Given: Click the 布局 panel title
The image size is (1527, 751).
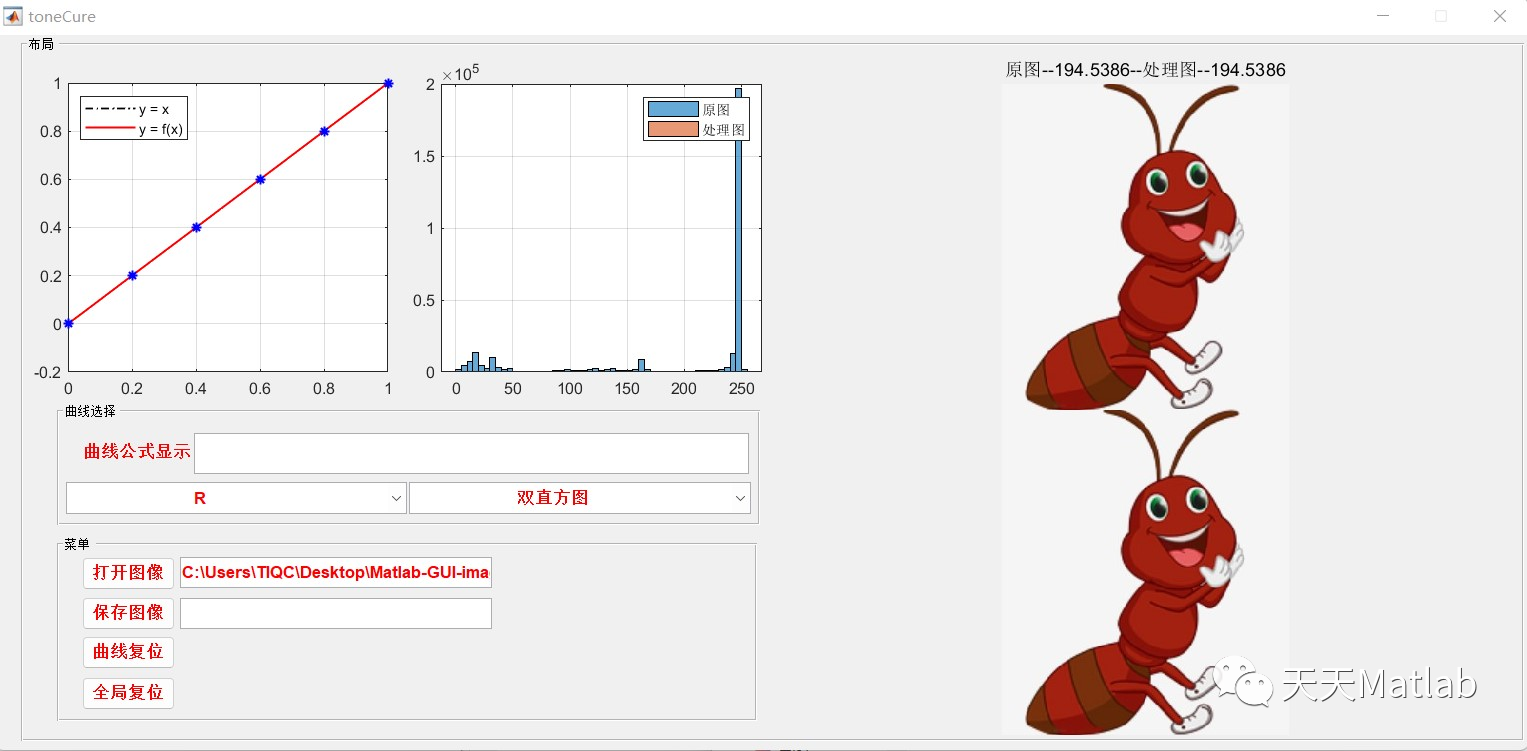Looking at the screenshot, I should point(41,44).
